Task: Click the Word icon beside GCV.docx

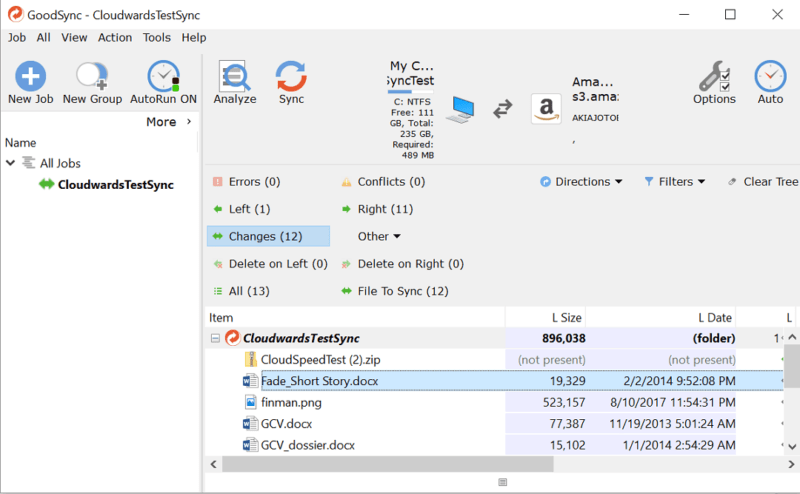Action: (x=250, y=424)
